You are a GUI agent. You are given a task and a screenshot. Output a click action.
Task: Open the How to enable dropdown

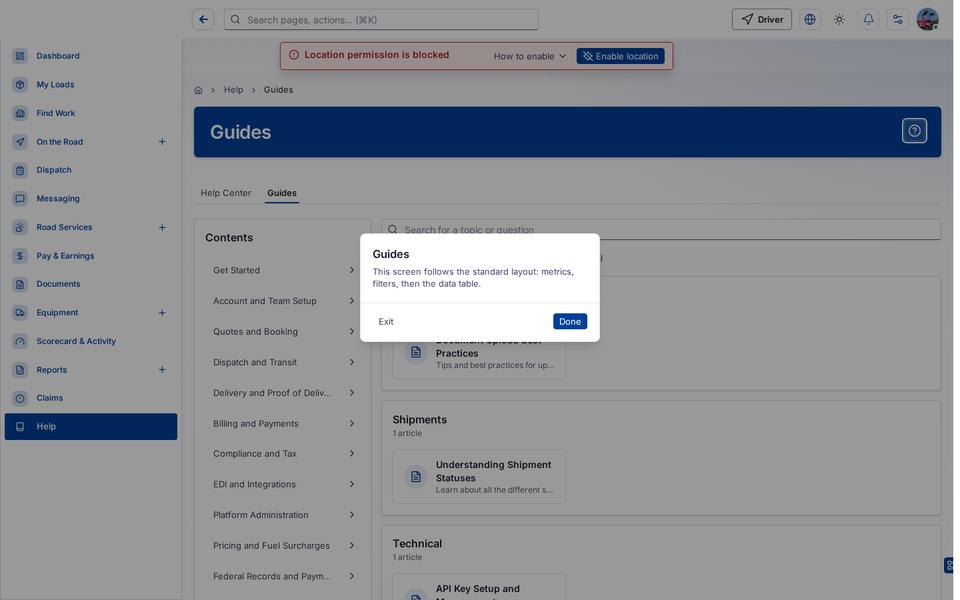coord(530,56)
